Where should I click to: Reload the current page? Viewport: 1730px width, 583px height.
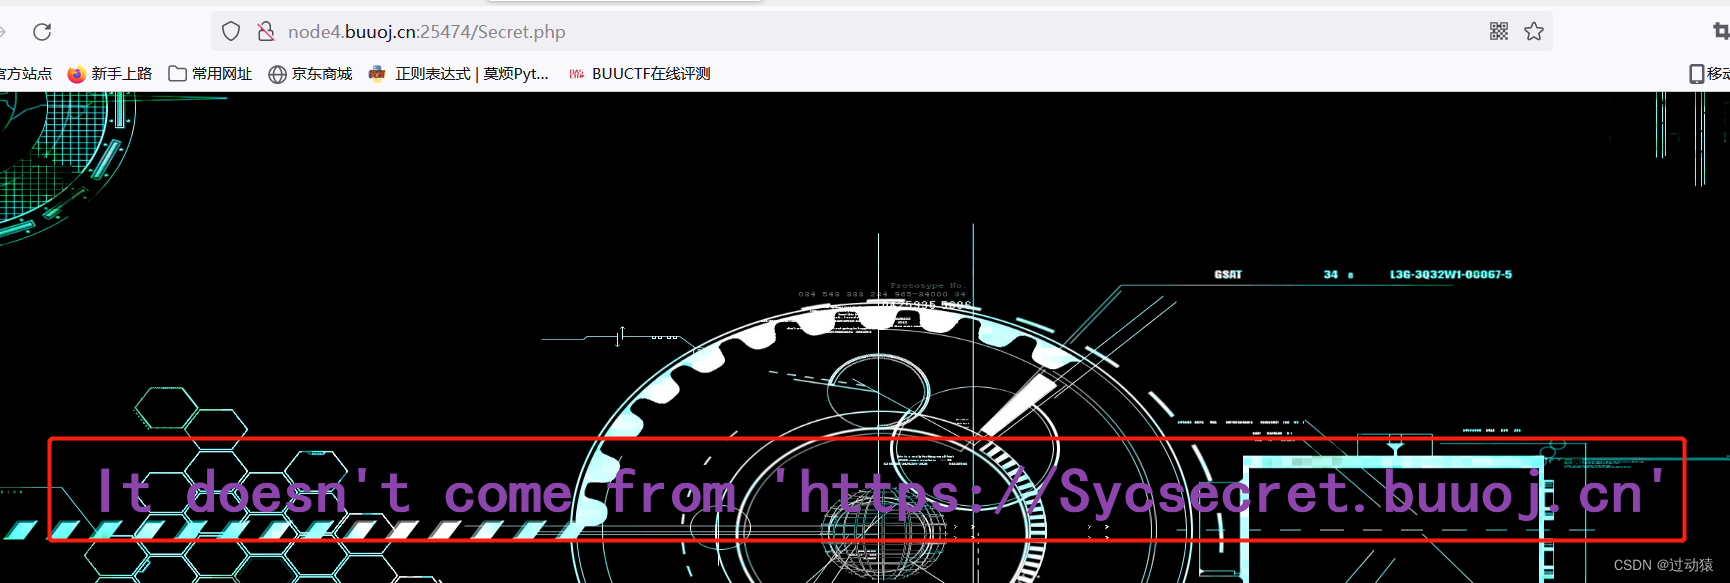click(x=42, y=32)
